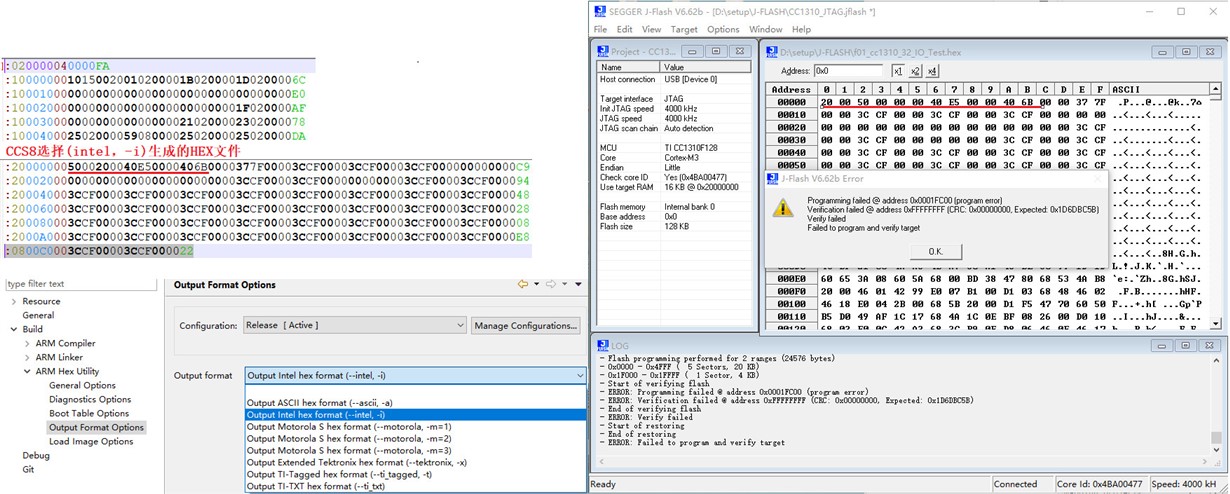
Task: Collapse the ARM Hex Utility node
Action: (27, 371)
